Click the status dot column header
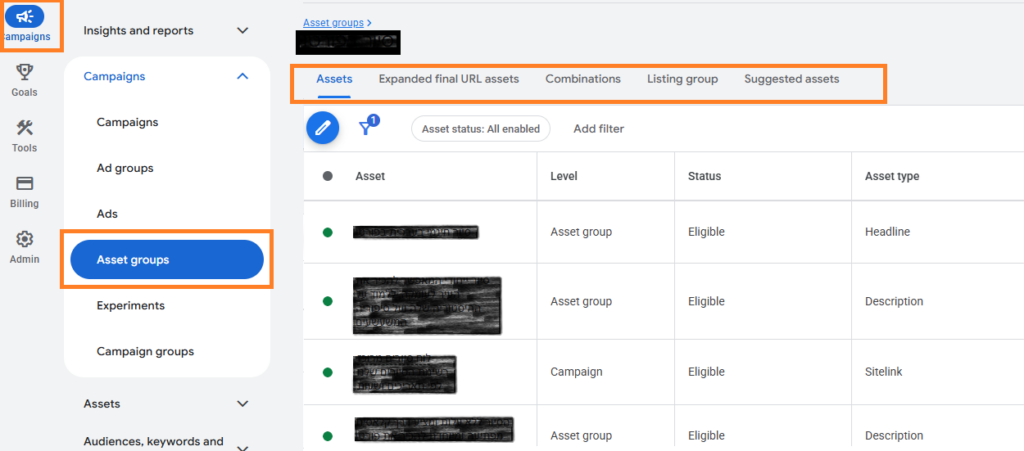This screenshot has height=451, width=1024. pos(327,176)
